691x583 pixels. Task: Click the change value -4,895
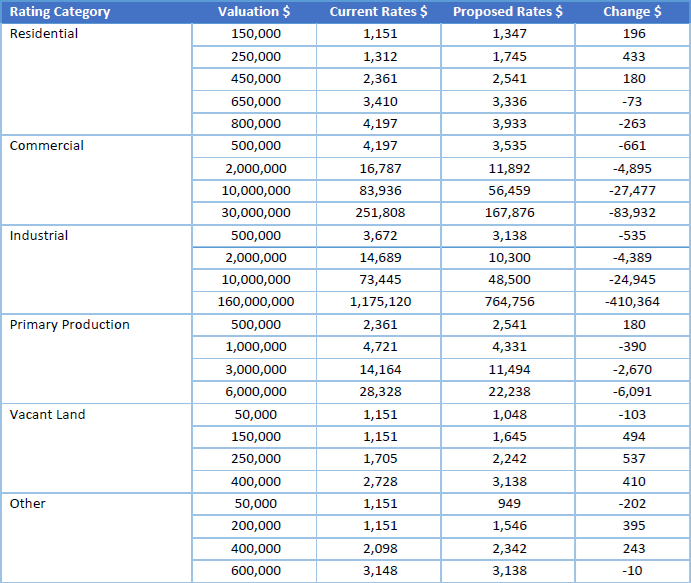[x=632, y=169]
